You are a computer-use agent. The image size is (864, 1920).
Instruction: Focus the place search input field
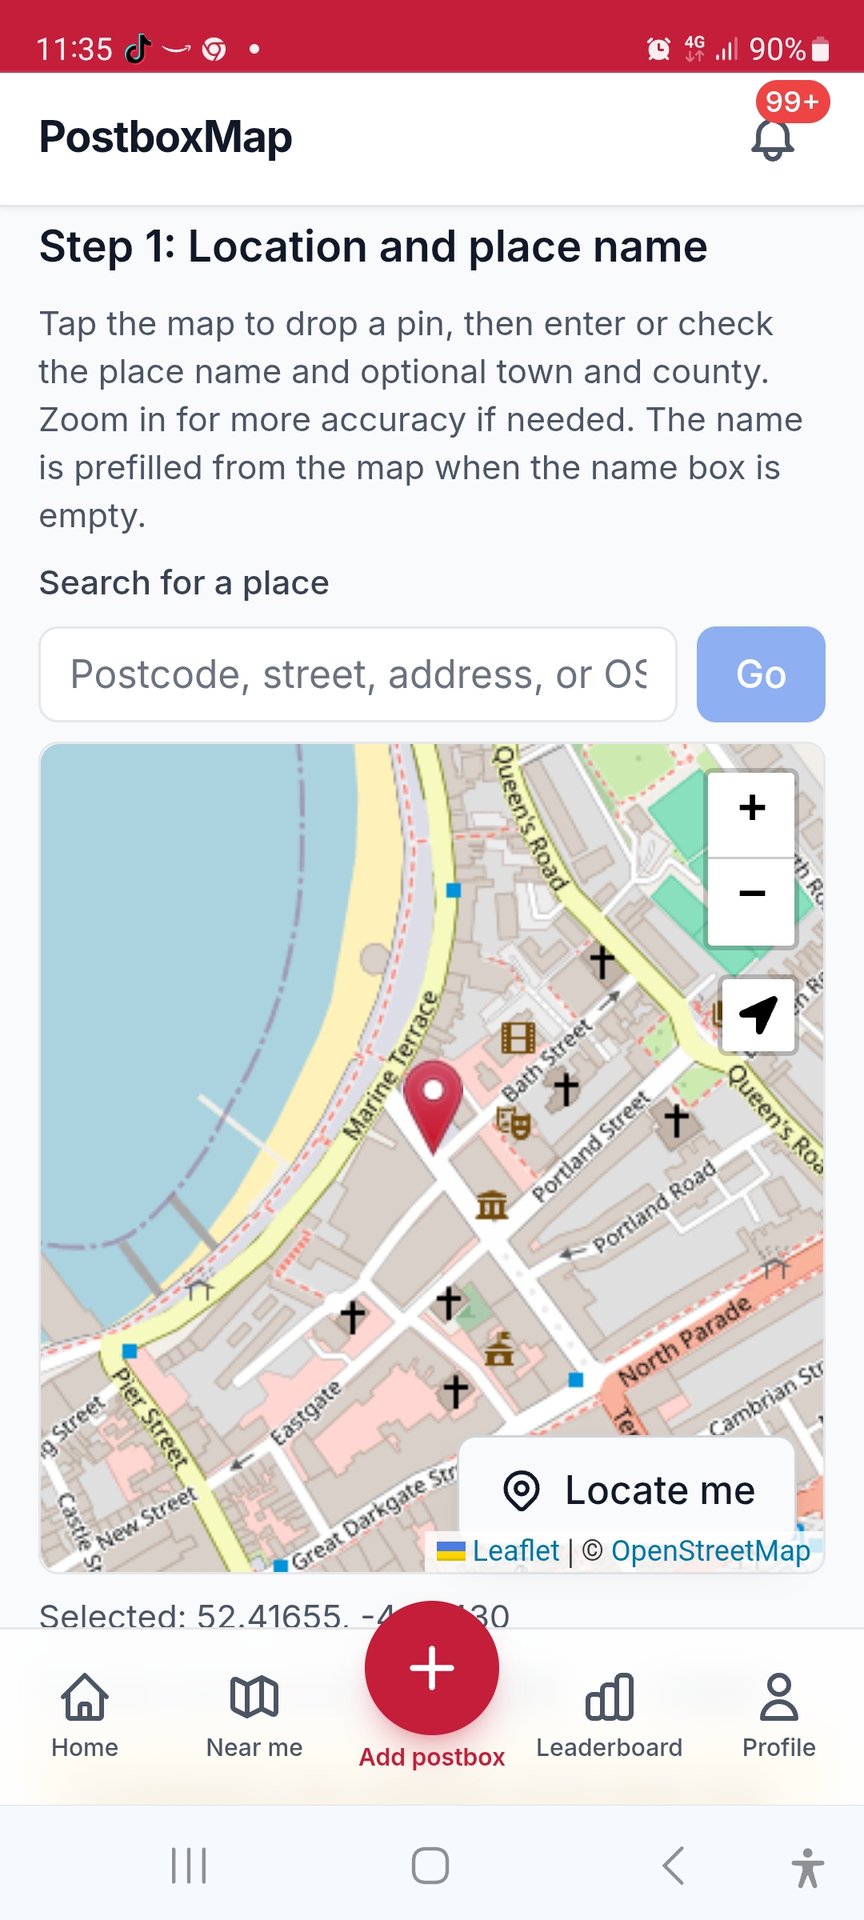358,675
